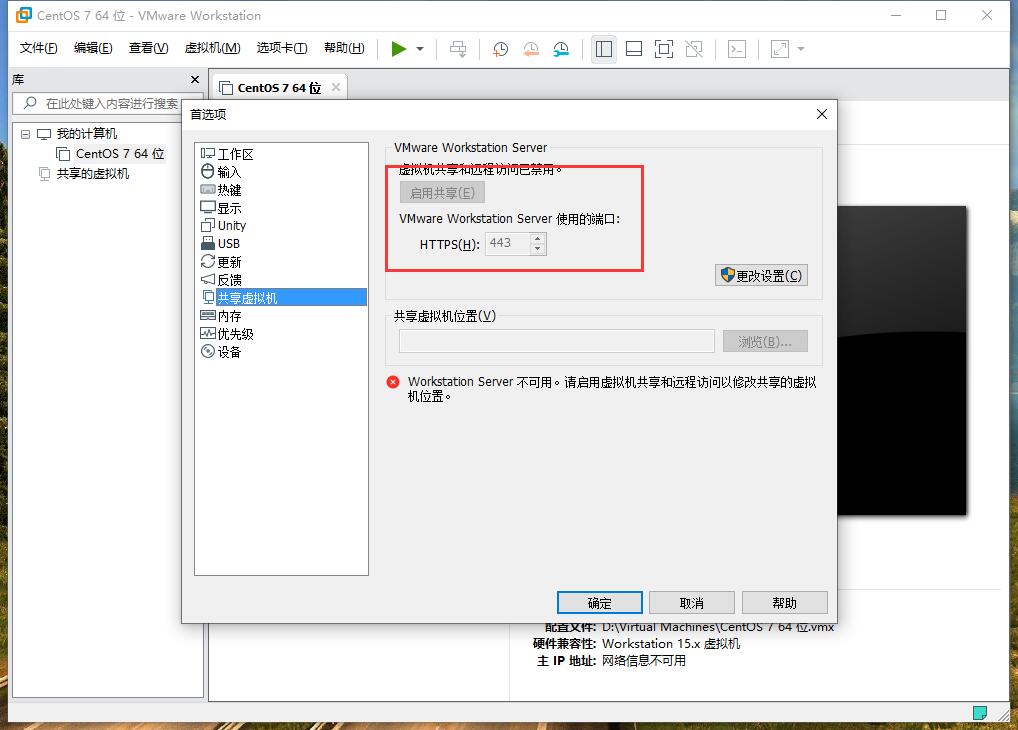Image resolution: width=1018 pixels, height=730 pixels.
Task: Increase HTTPS port with up arrow
Action: (538, 238)
